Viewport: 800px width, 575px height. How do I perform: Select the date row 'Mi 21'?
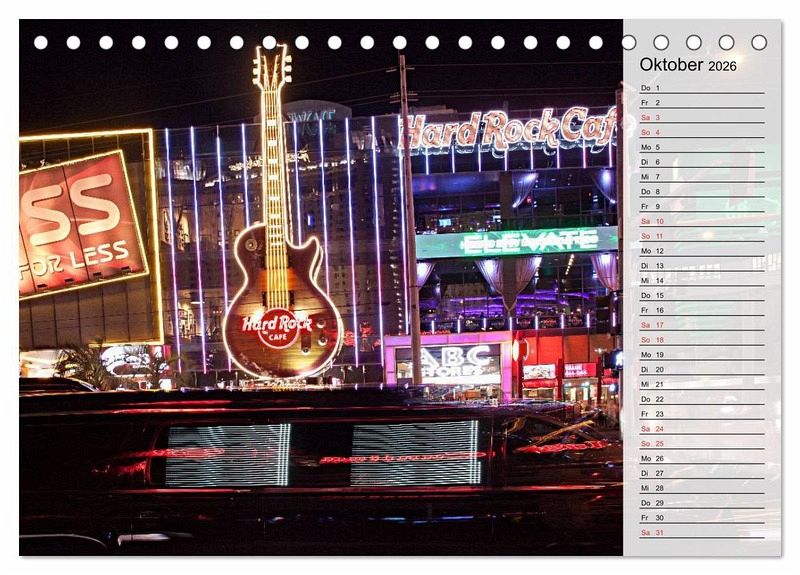pyautogui.click(x=702, y=384)
